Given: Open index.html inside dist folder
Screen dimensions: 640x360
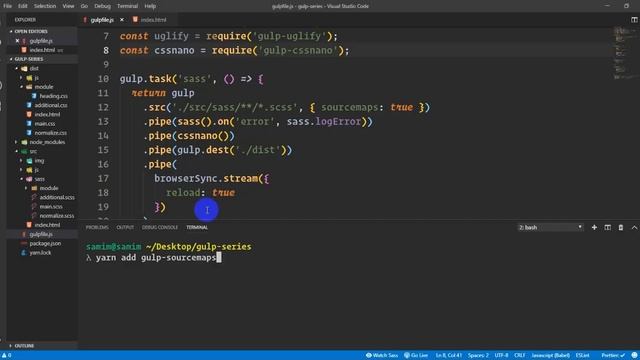Looking at the screenshot, I should 47,115.
